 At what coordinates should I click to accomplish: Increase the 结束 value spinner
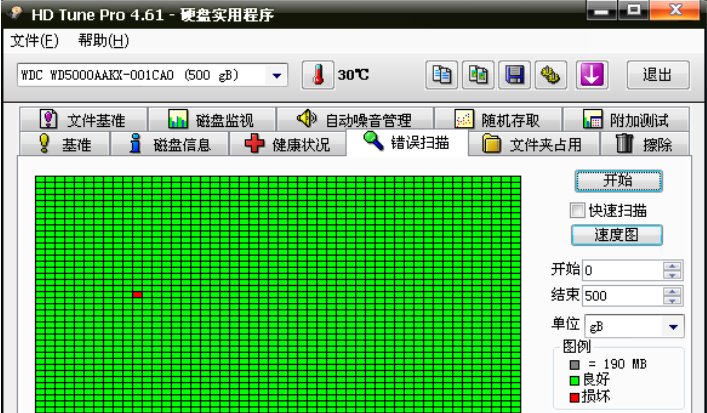point(672,291)
